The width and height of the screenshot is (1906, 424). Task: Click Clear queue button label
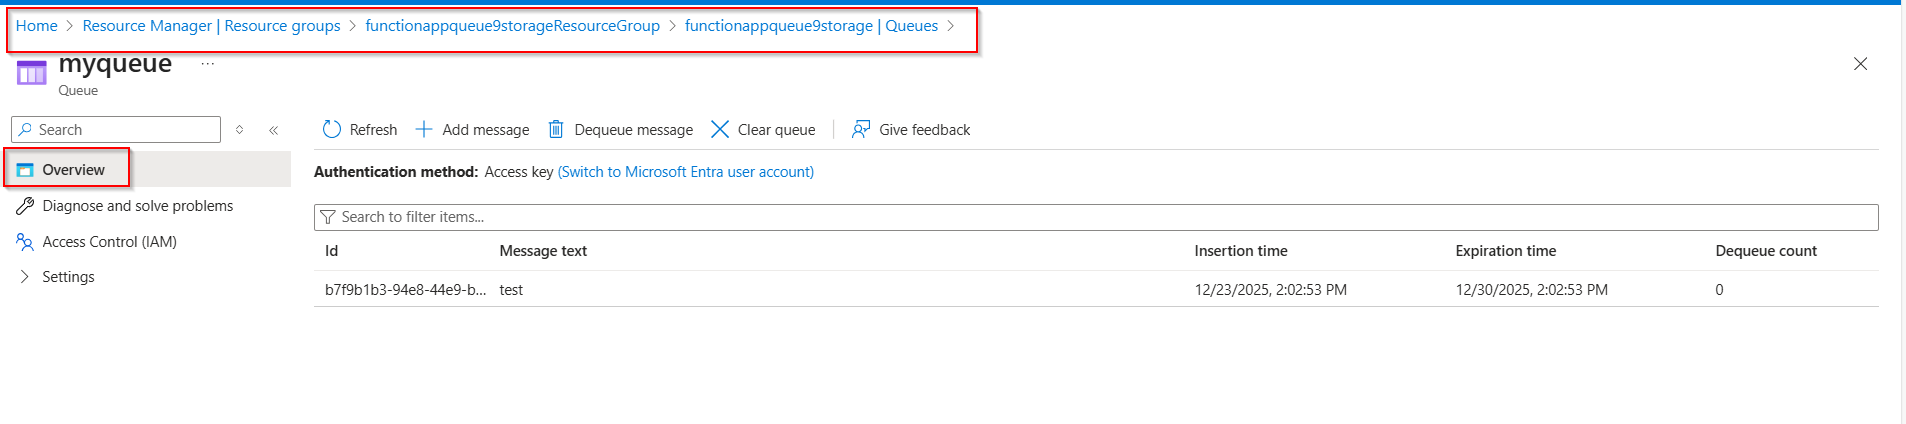click(776, 130)
